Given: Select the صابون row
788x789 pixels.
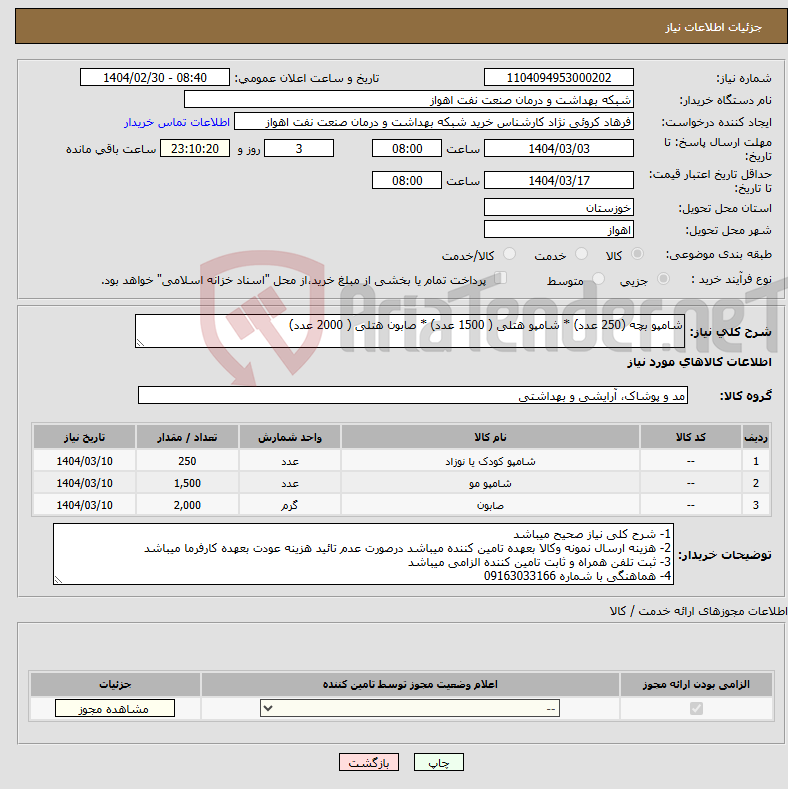Looking at the screenshot, I should pos(402,505).
